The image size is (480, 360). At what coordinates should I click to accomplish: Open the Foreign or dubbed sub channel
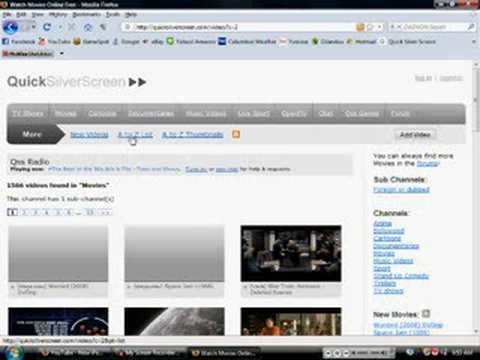pyautogui.click(x=401, y=190)
